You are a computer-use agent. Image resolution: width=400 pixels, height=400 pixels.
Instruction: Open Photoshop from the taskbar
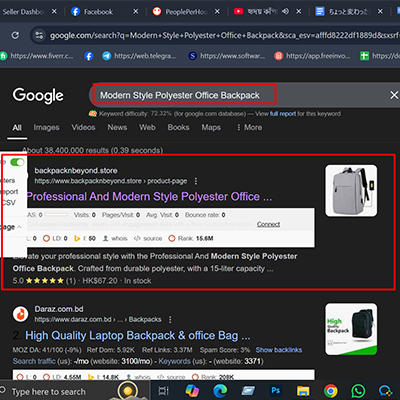coord(276,390)
